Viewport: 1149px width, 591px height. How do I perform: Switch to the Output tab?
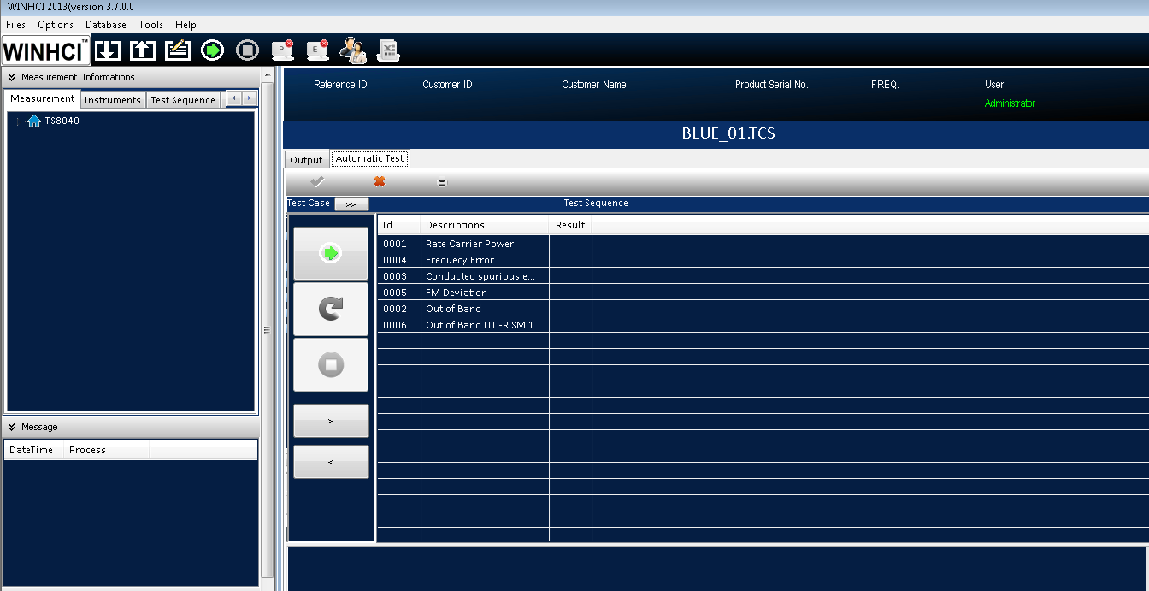coord(306,160)
